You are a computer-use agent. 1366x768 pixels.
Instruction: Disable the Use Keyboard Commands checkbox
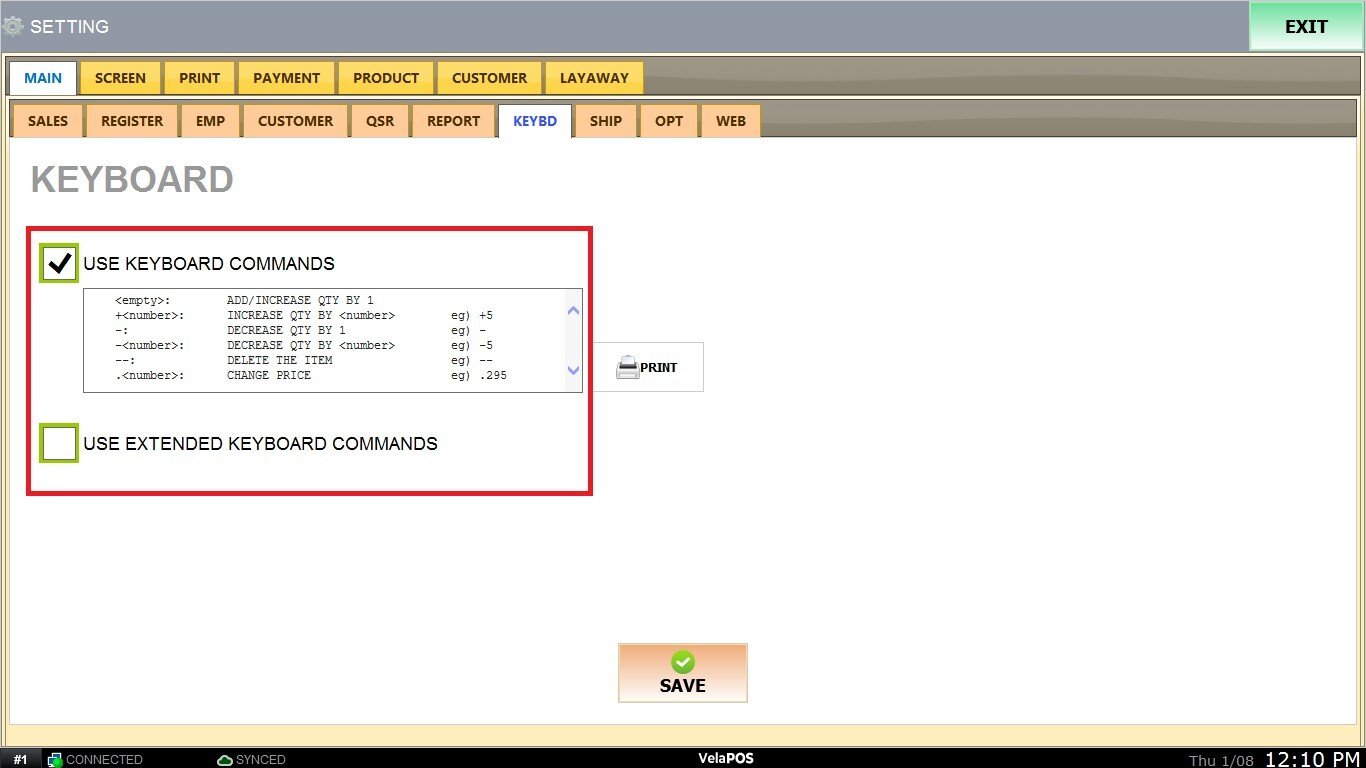point(59,263)
